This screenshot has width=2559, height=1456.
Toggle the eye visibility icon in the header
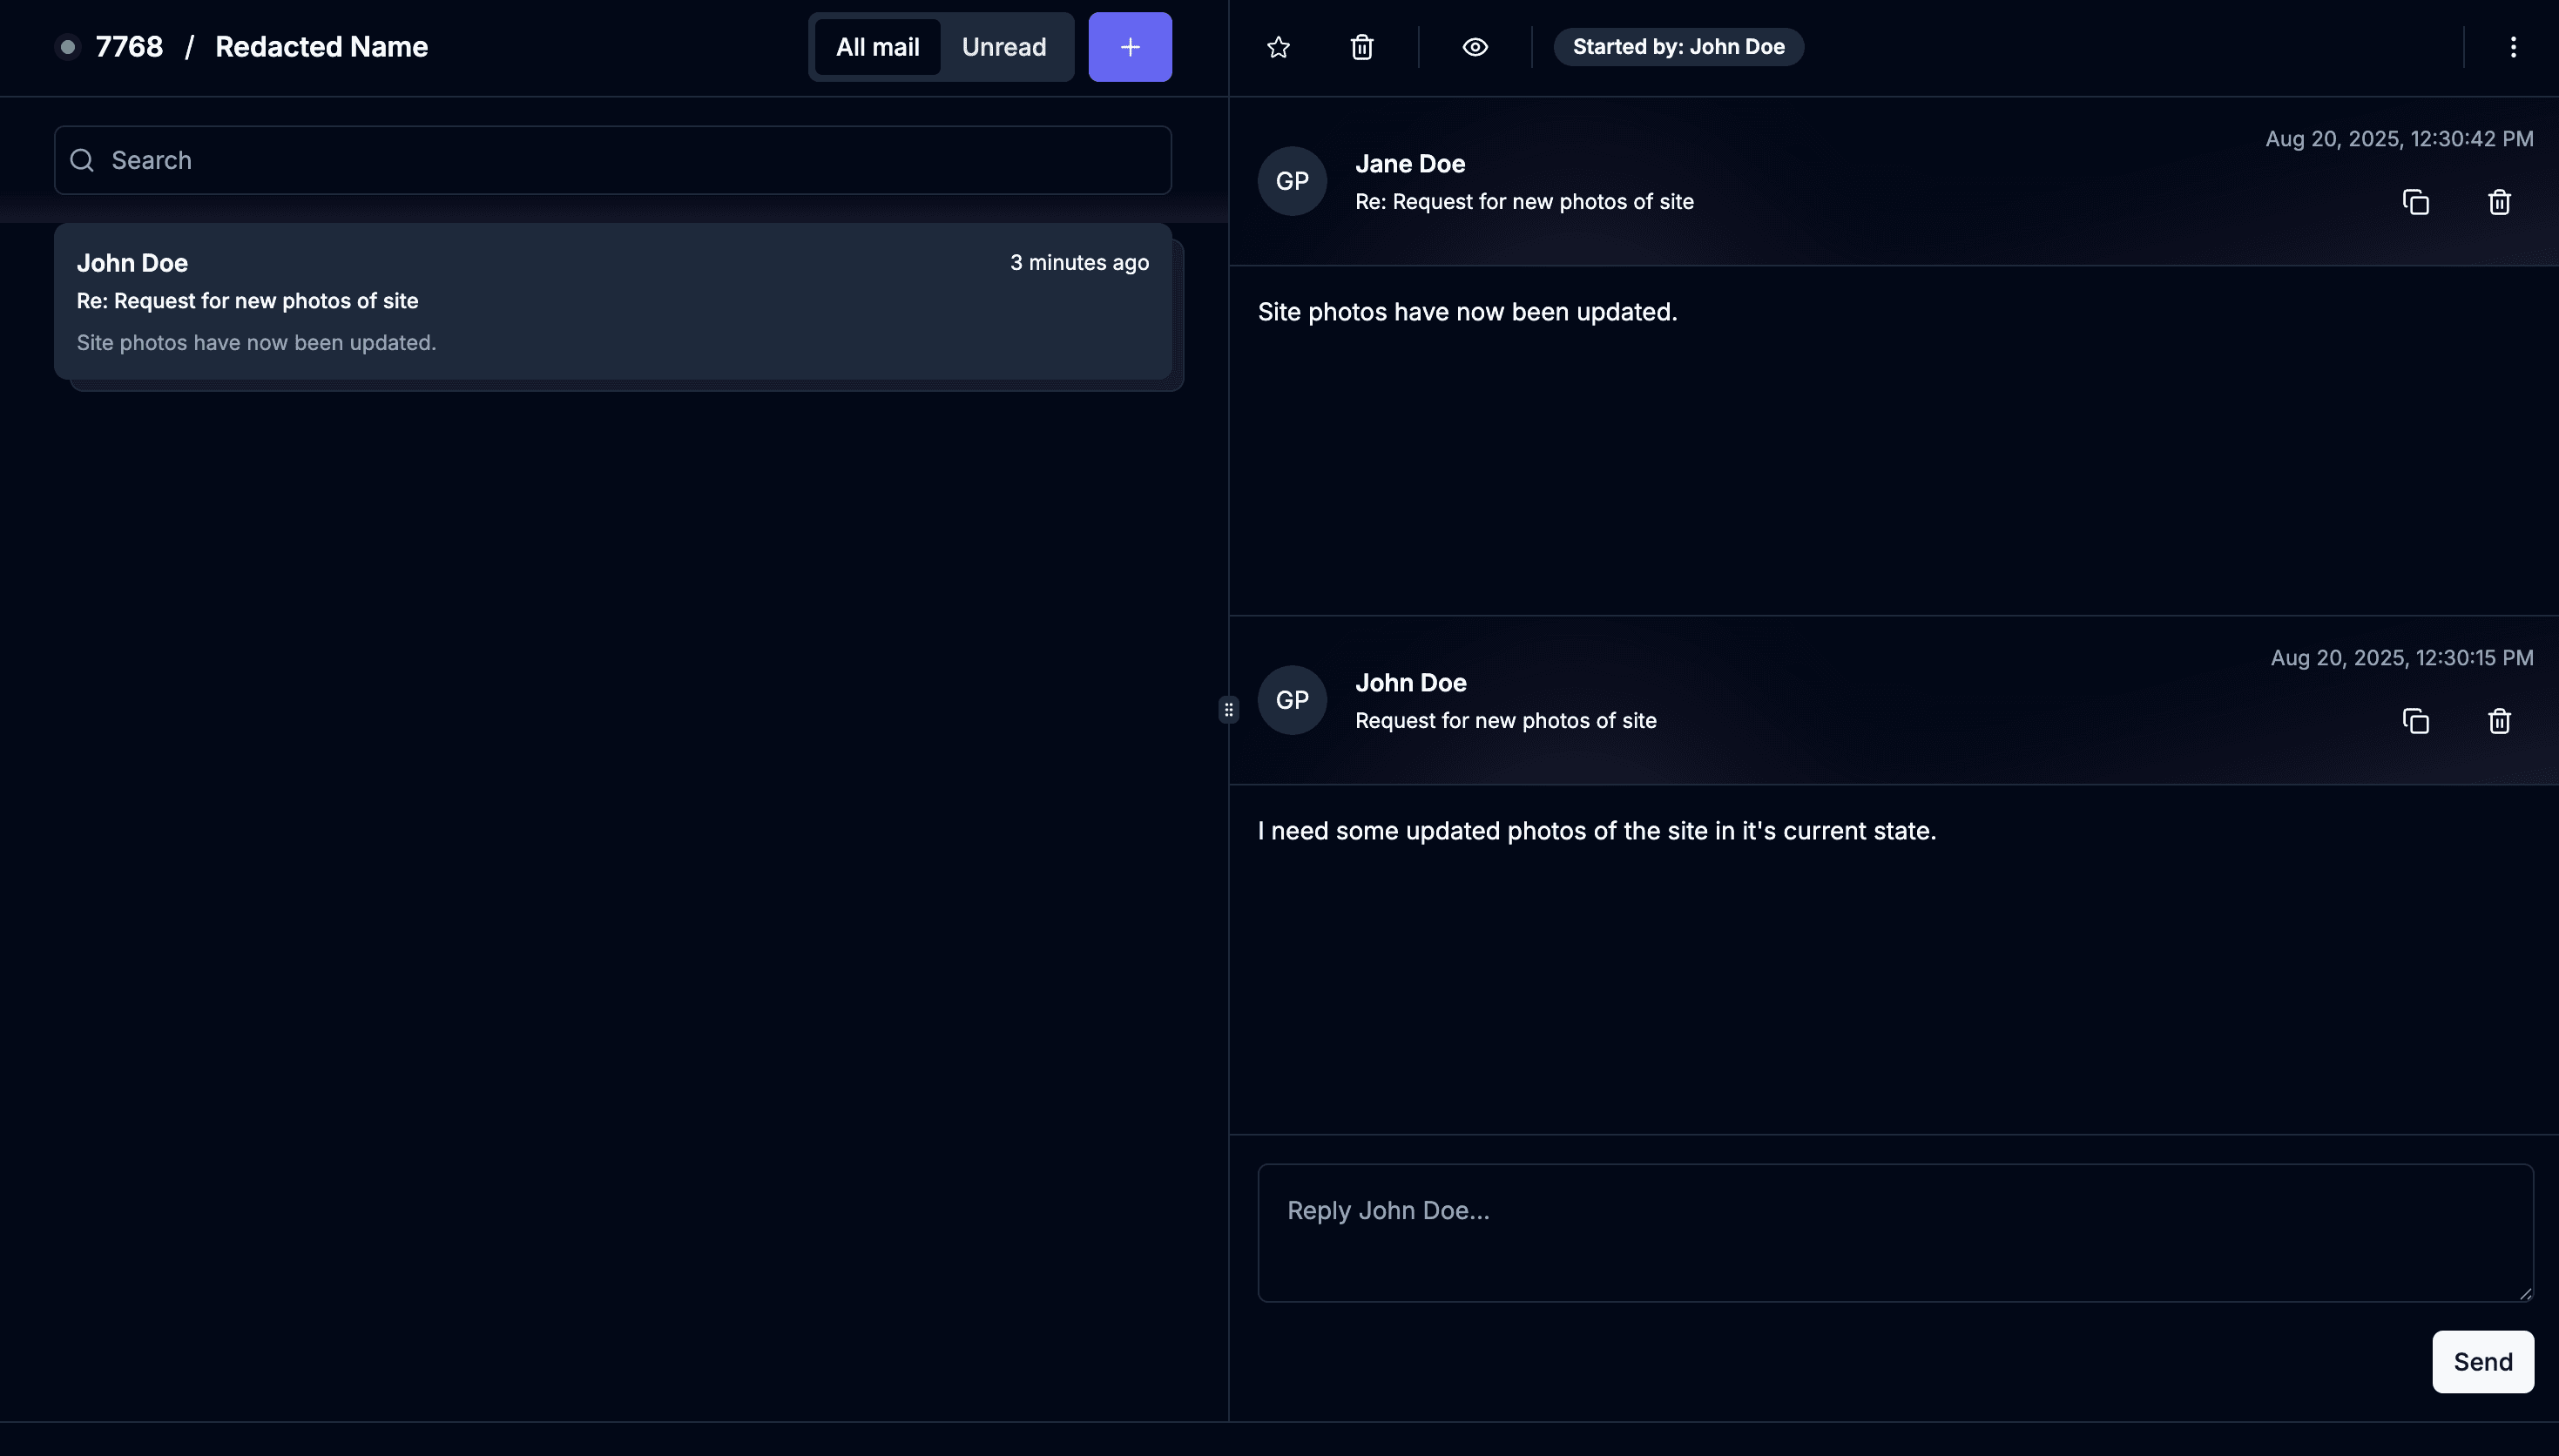tap(1475, 47)
